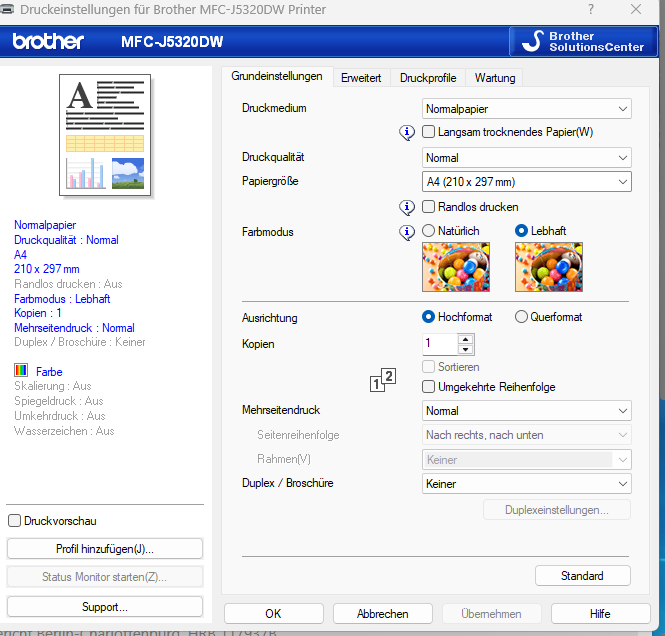Click the page layout preview image
Viewport: 665px width, 636px height.
tap(105, 135)
